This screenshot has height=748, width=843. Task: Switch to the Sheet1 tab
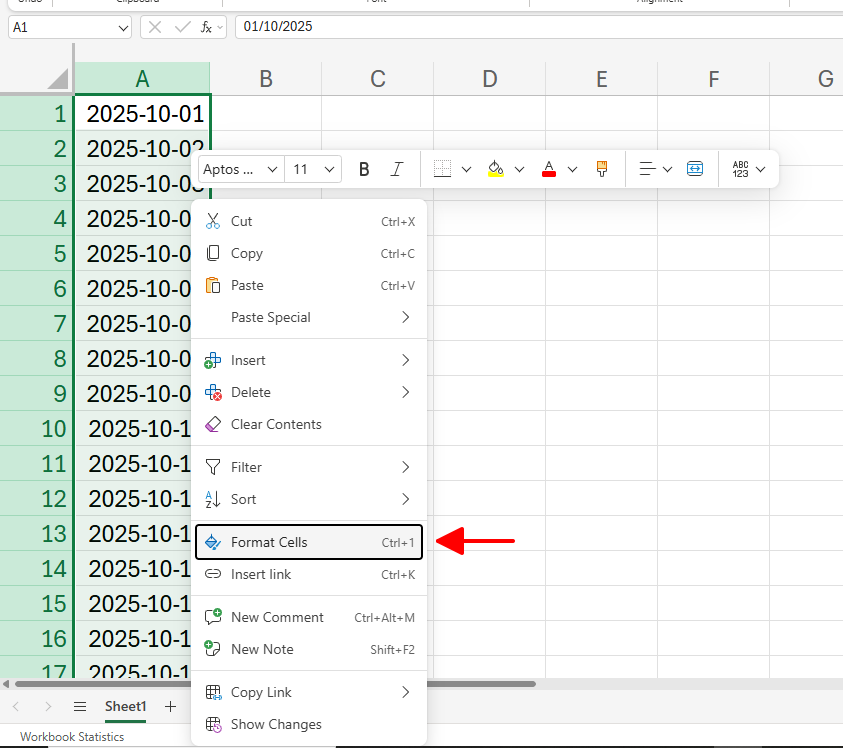click(x=125, y=707)
